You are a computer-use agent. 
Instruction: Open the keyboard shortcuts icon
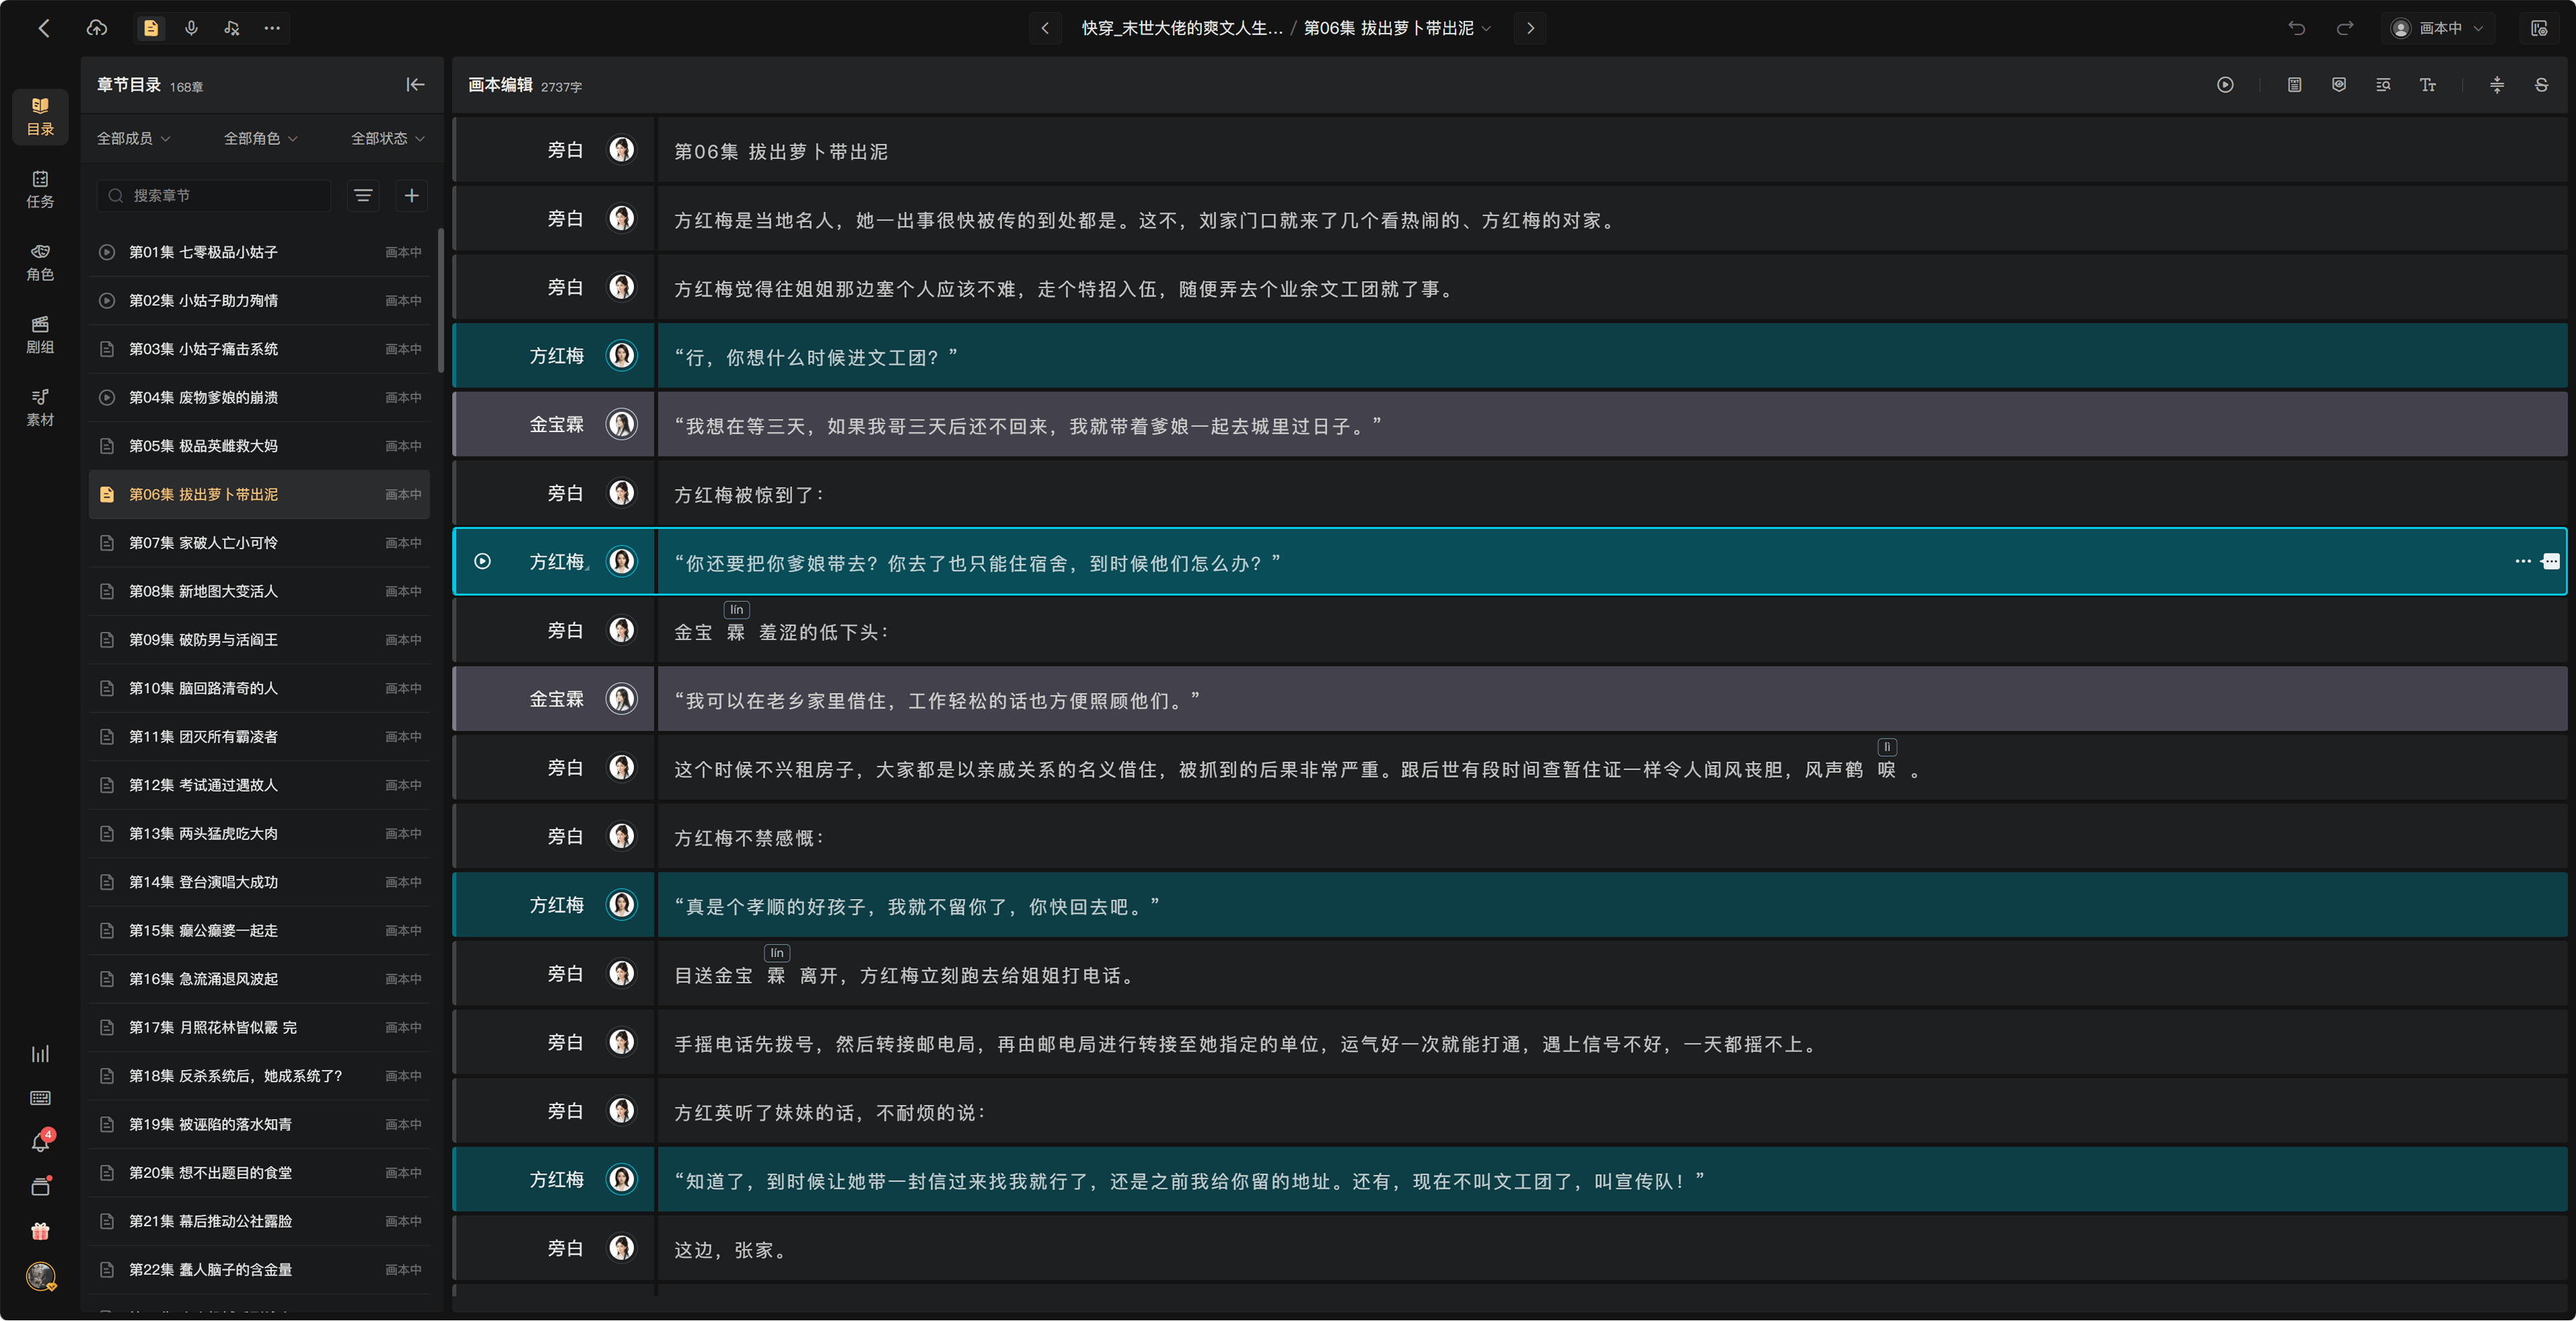(x=40, y=1098)
